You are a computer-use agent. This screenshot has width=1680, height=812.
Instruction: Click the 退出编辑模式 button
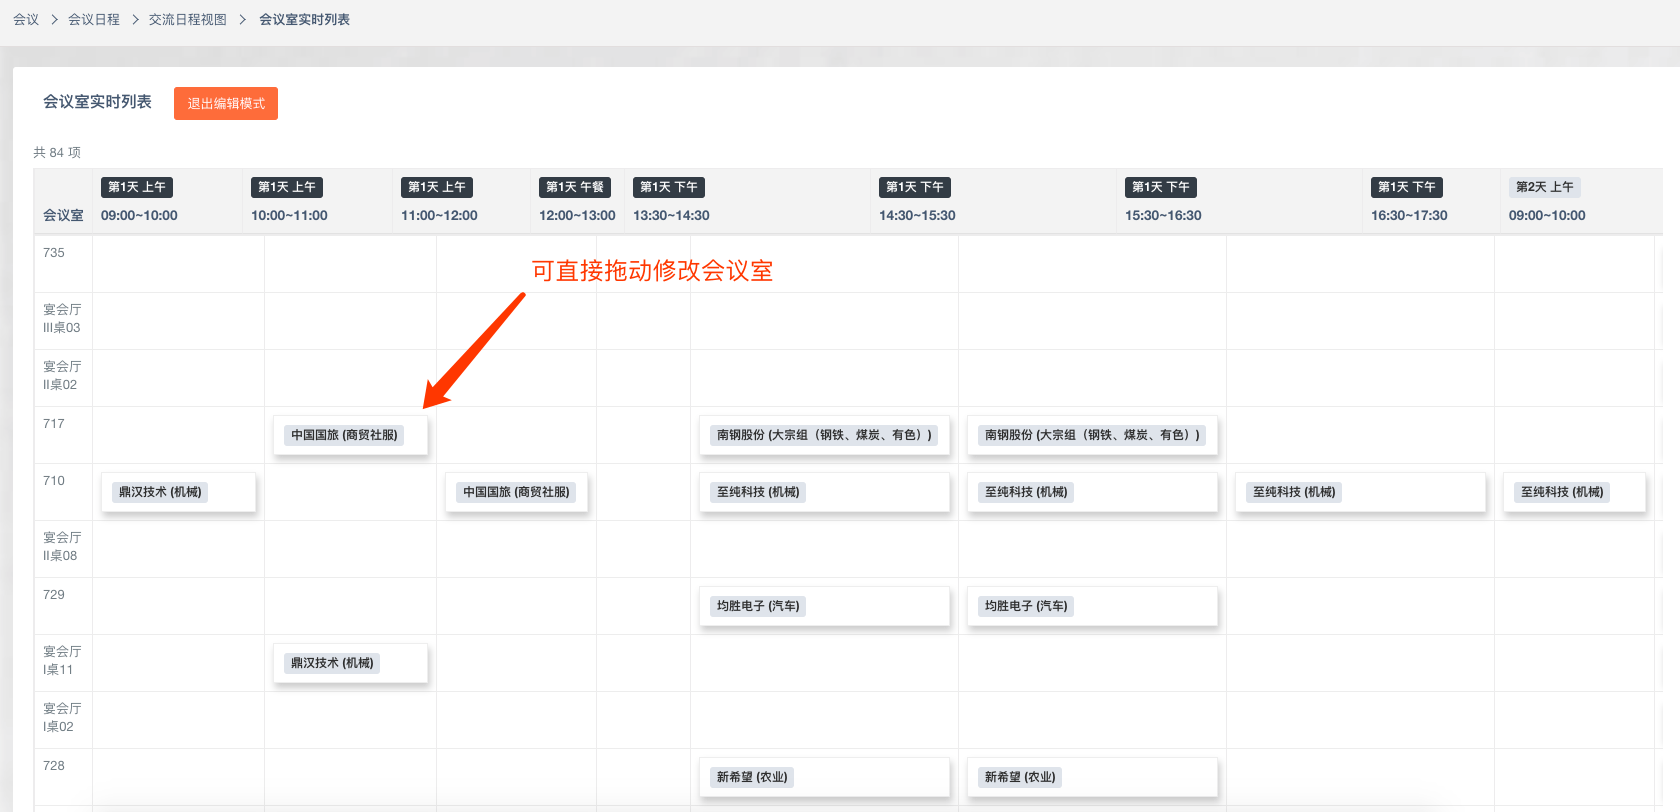click(x=226, y=103)
